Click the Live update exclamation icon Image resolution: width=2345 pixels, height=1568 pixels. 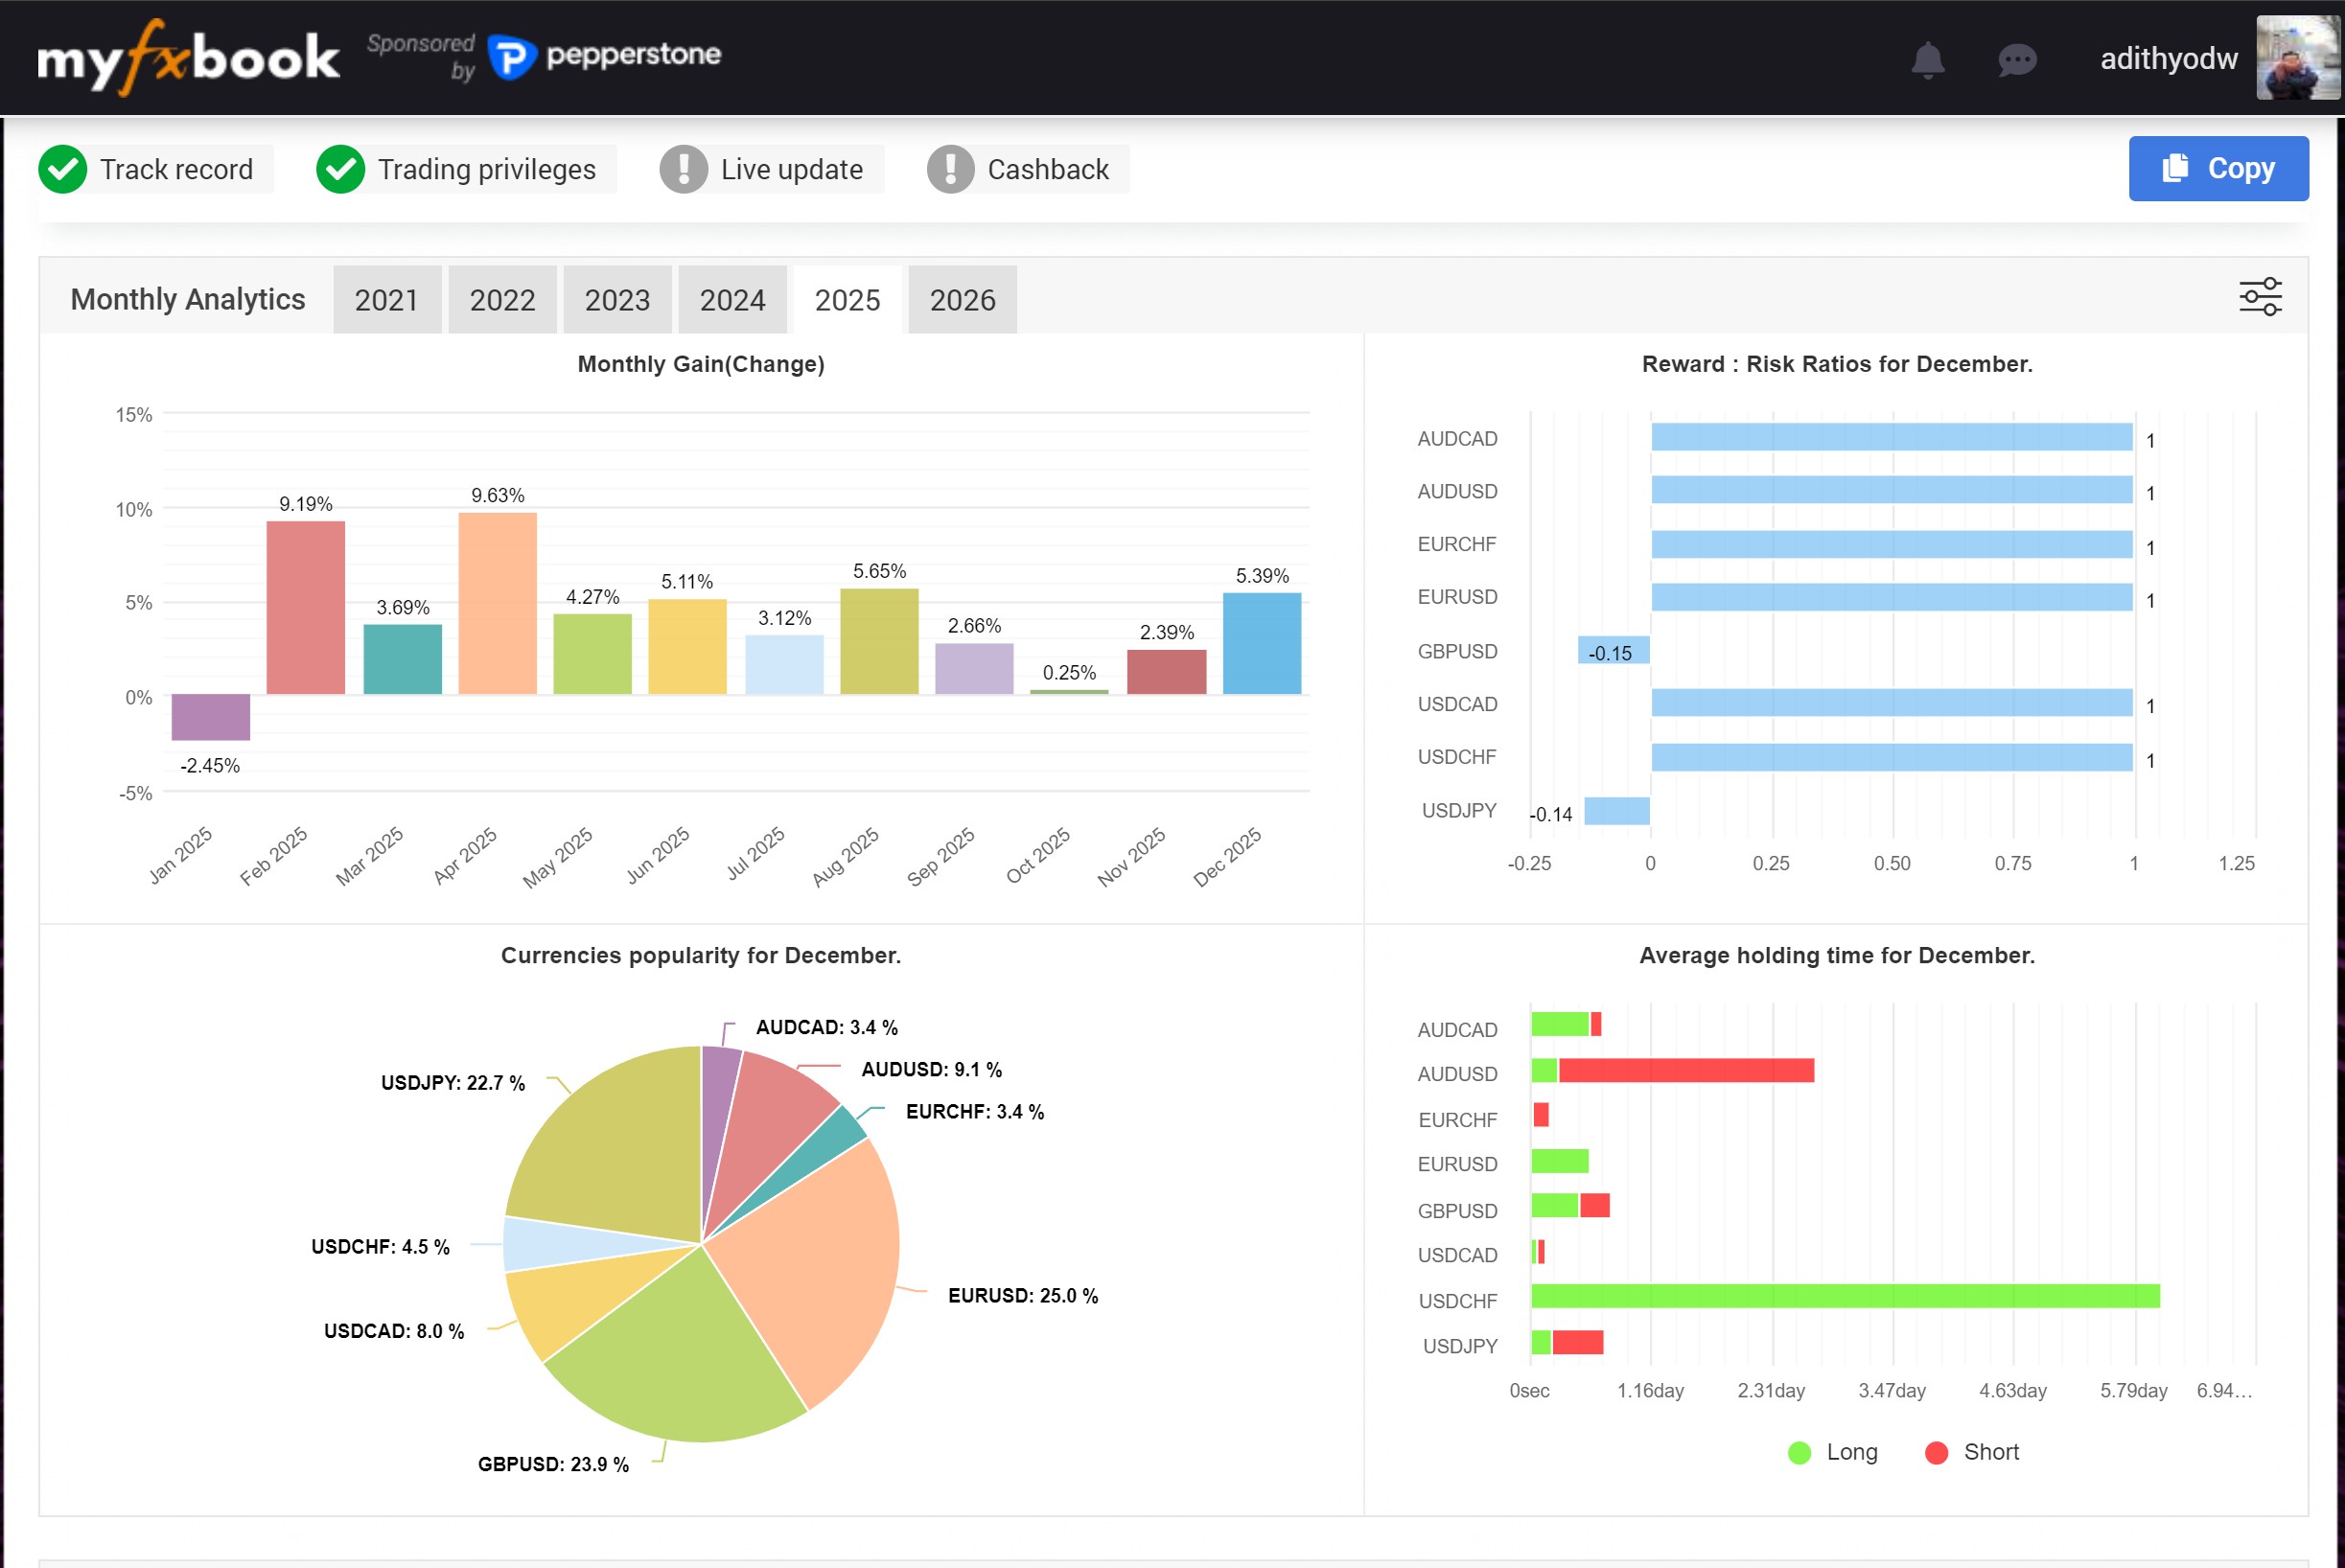click(684, 169)
